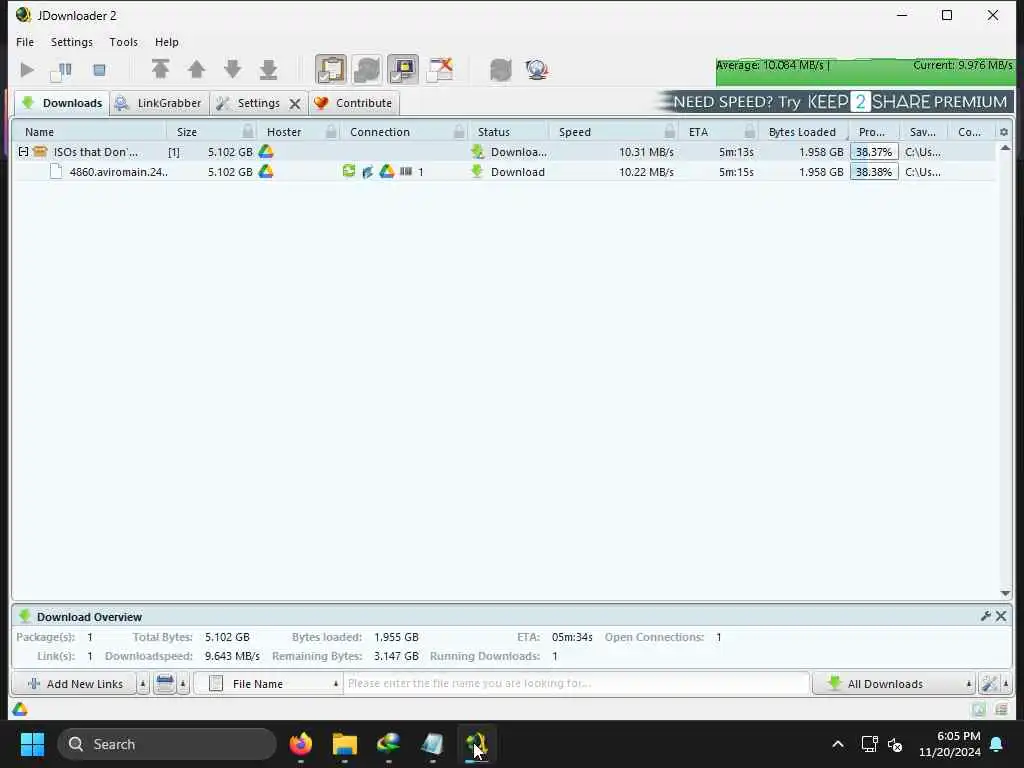1024x768 pixels.
Task: Click the chunk connections icon next to 1
Action: click(x=406, y=171)
